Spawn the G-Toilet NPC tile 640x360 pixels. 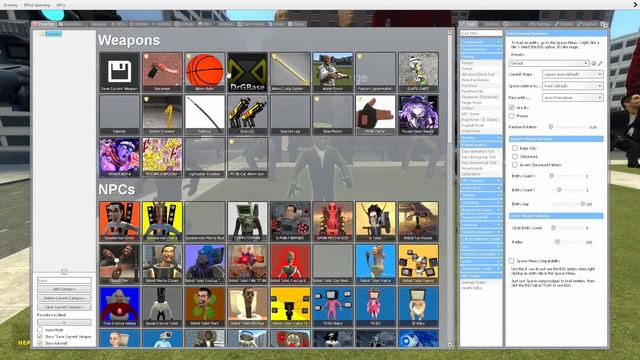point(376,221)
